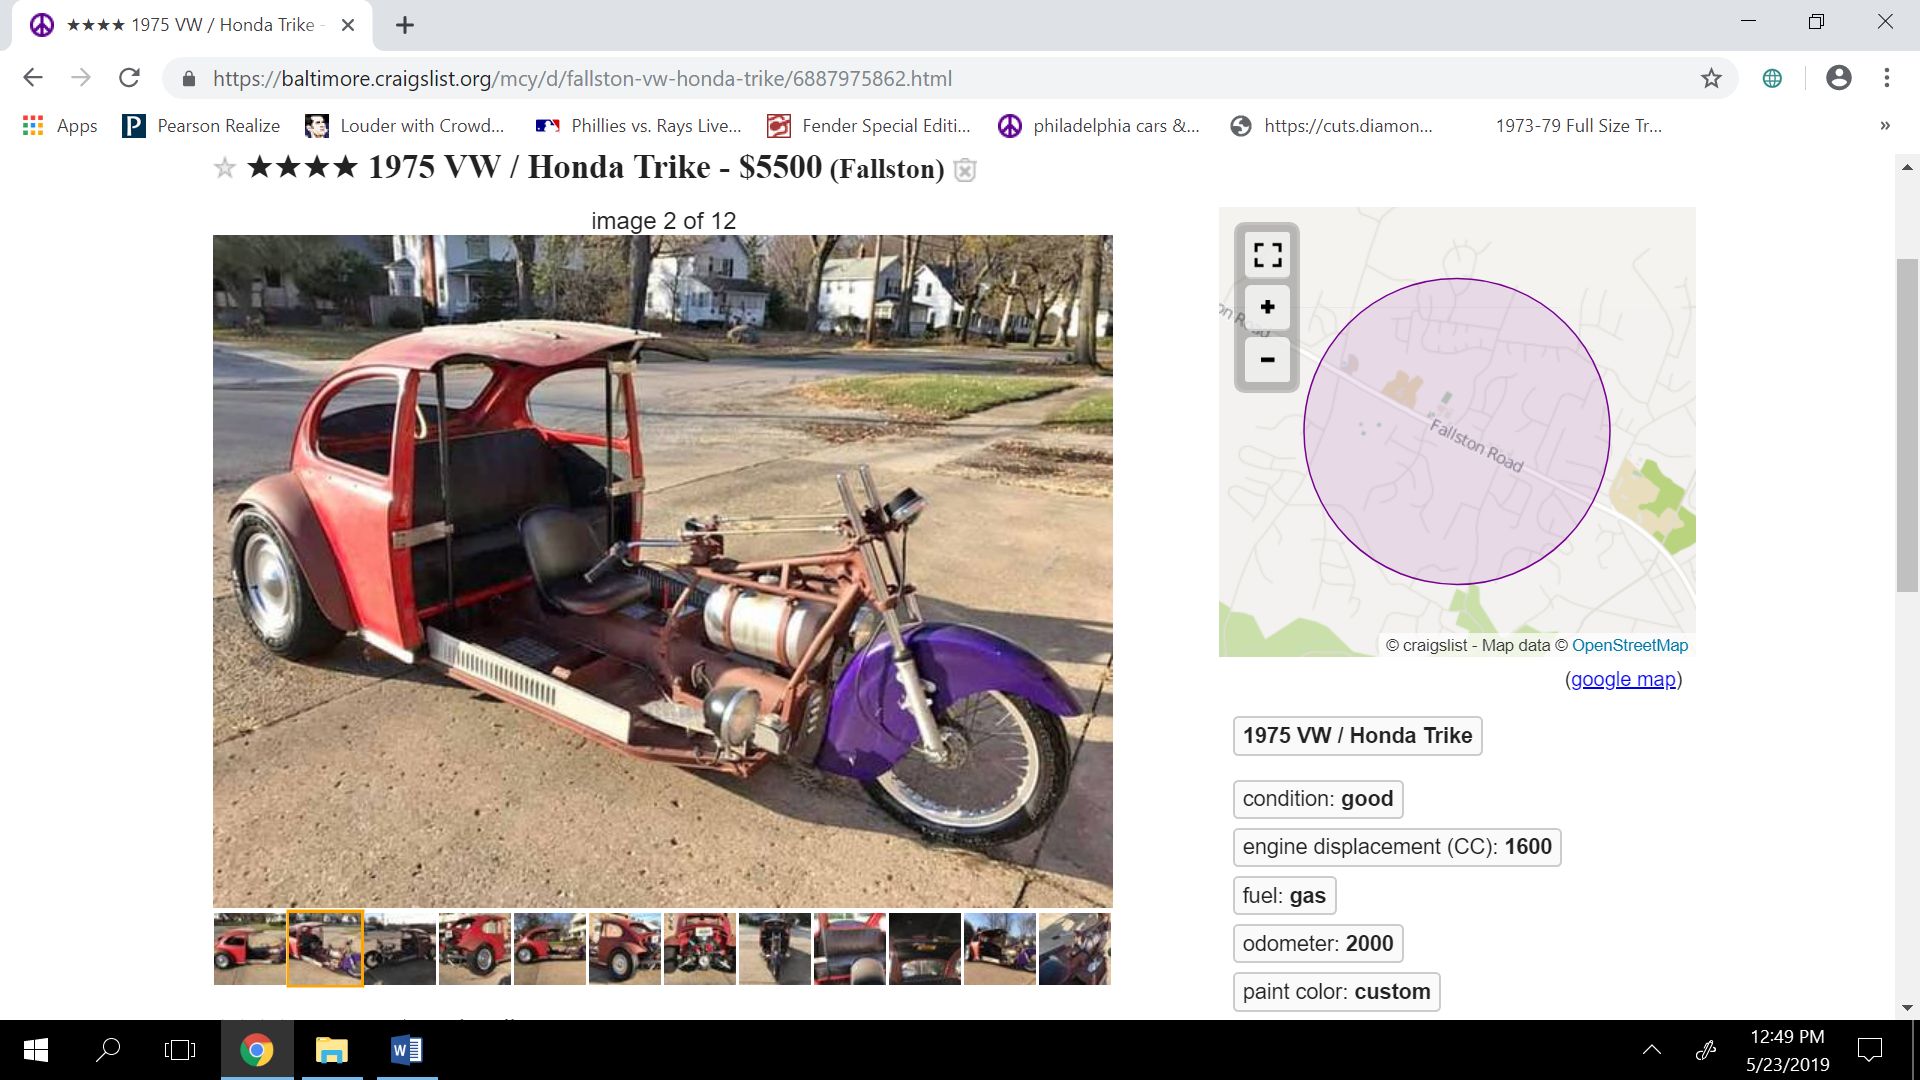Viewport: 1920px width, 1080px height.
Task: Hide this posting with the trash icon
Action: (x=964, y=170)
